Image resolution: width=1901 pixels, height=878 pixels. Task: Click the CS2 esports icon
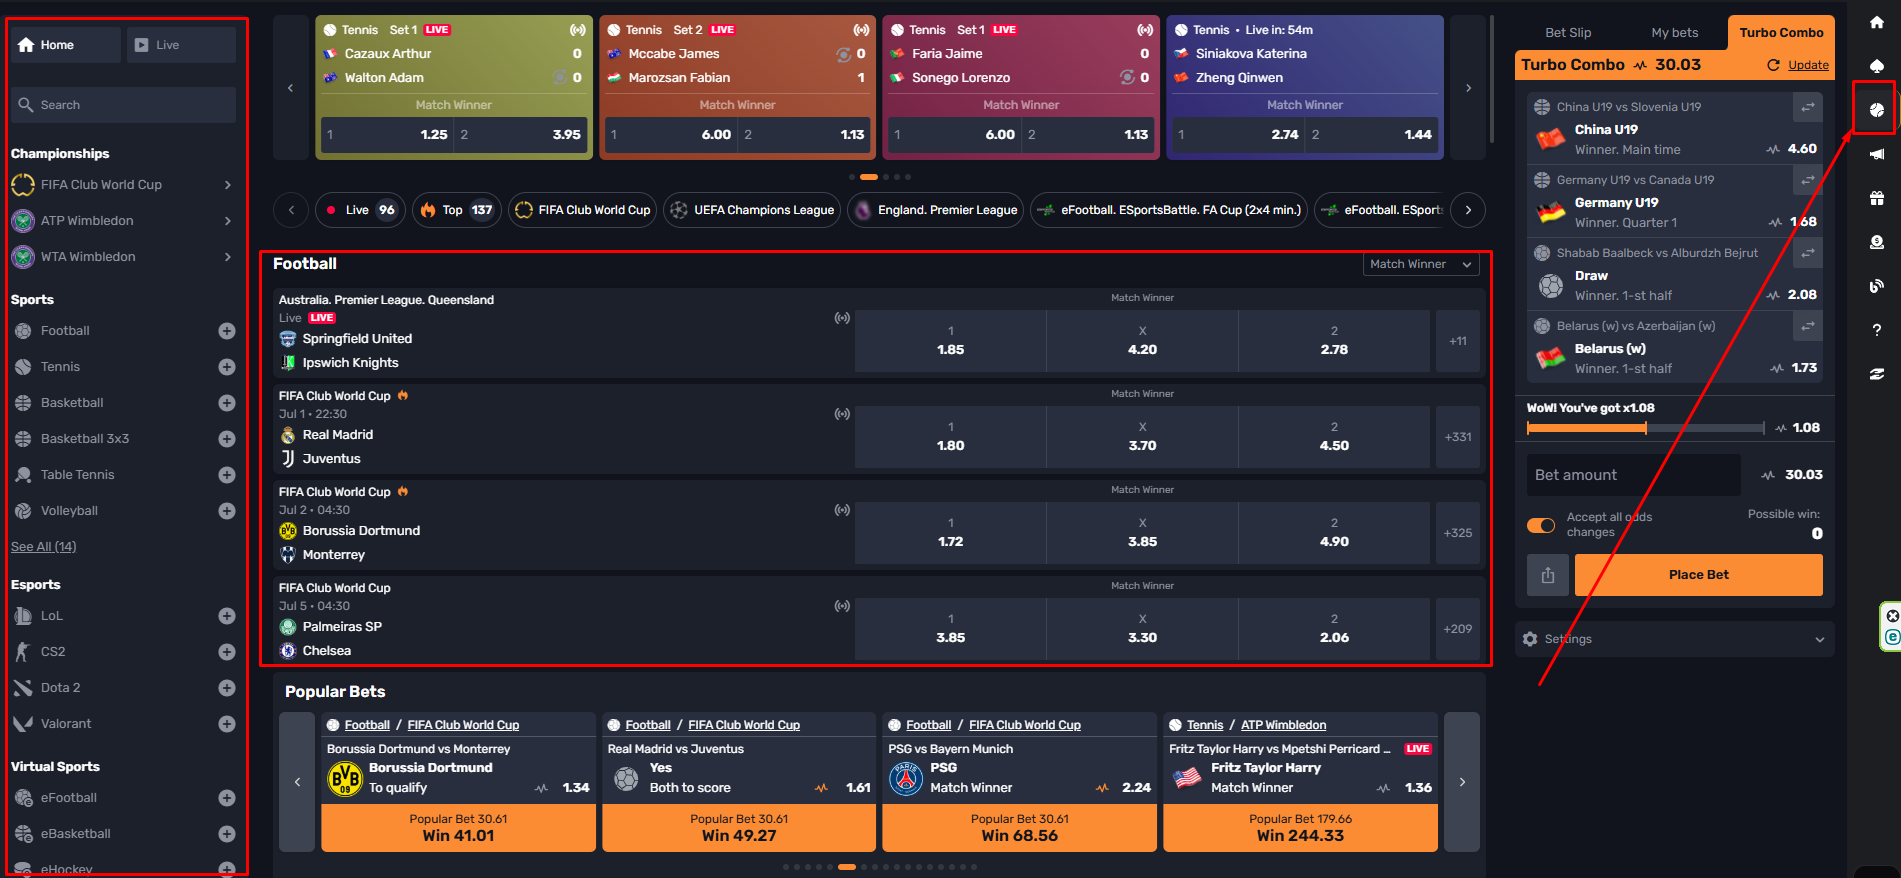[23, 652]
